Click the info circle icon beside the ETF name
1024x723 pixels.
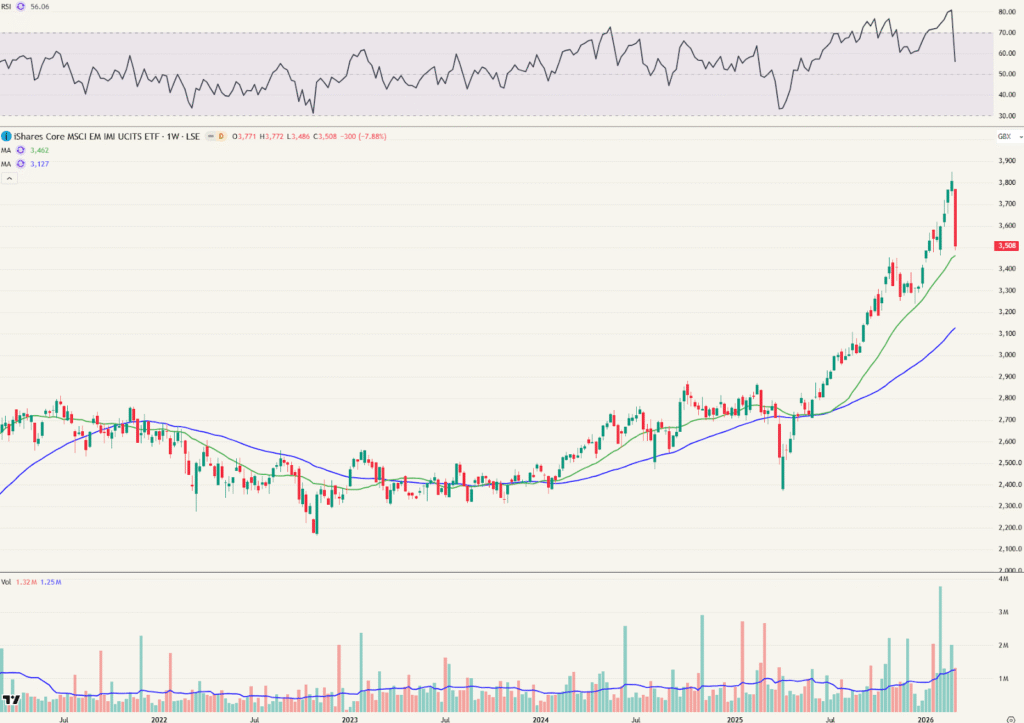7,136
